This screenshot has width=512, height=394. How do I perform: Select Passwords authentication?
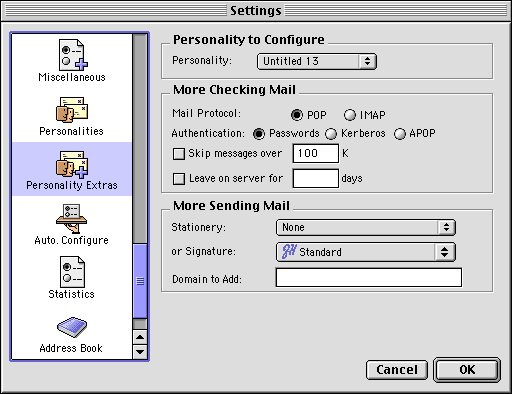[259, 134]
